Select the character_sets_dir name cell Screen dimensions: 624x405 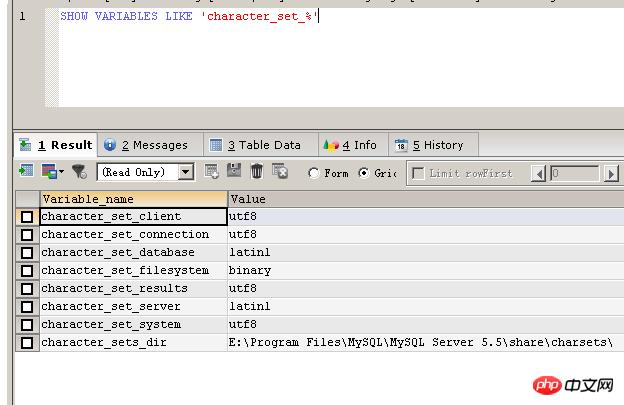coord(134,342)
